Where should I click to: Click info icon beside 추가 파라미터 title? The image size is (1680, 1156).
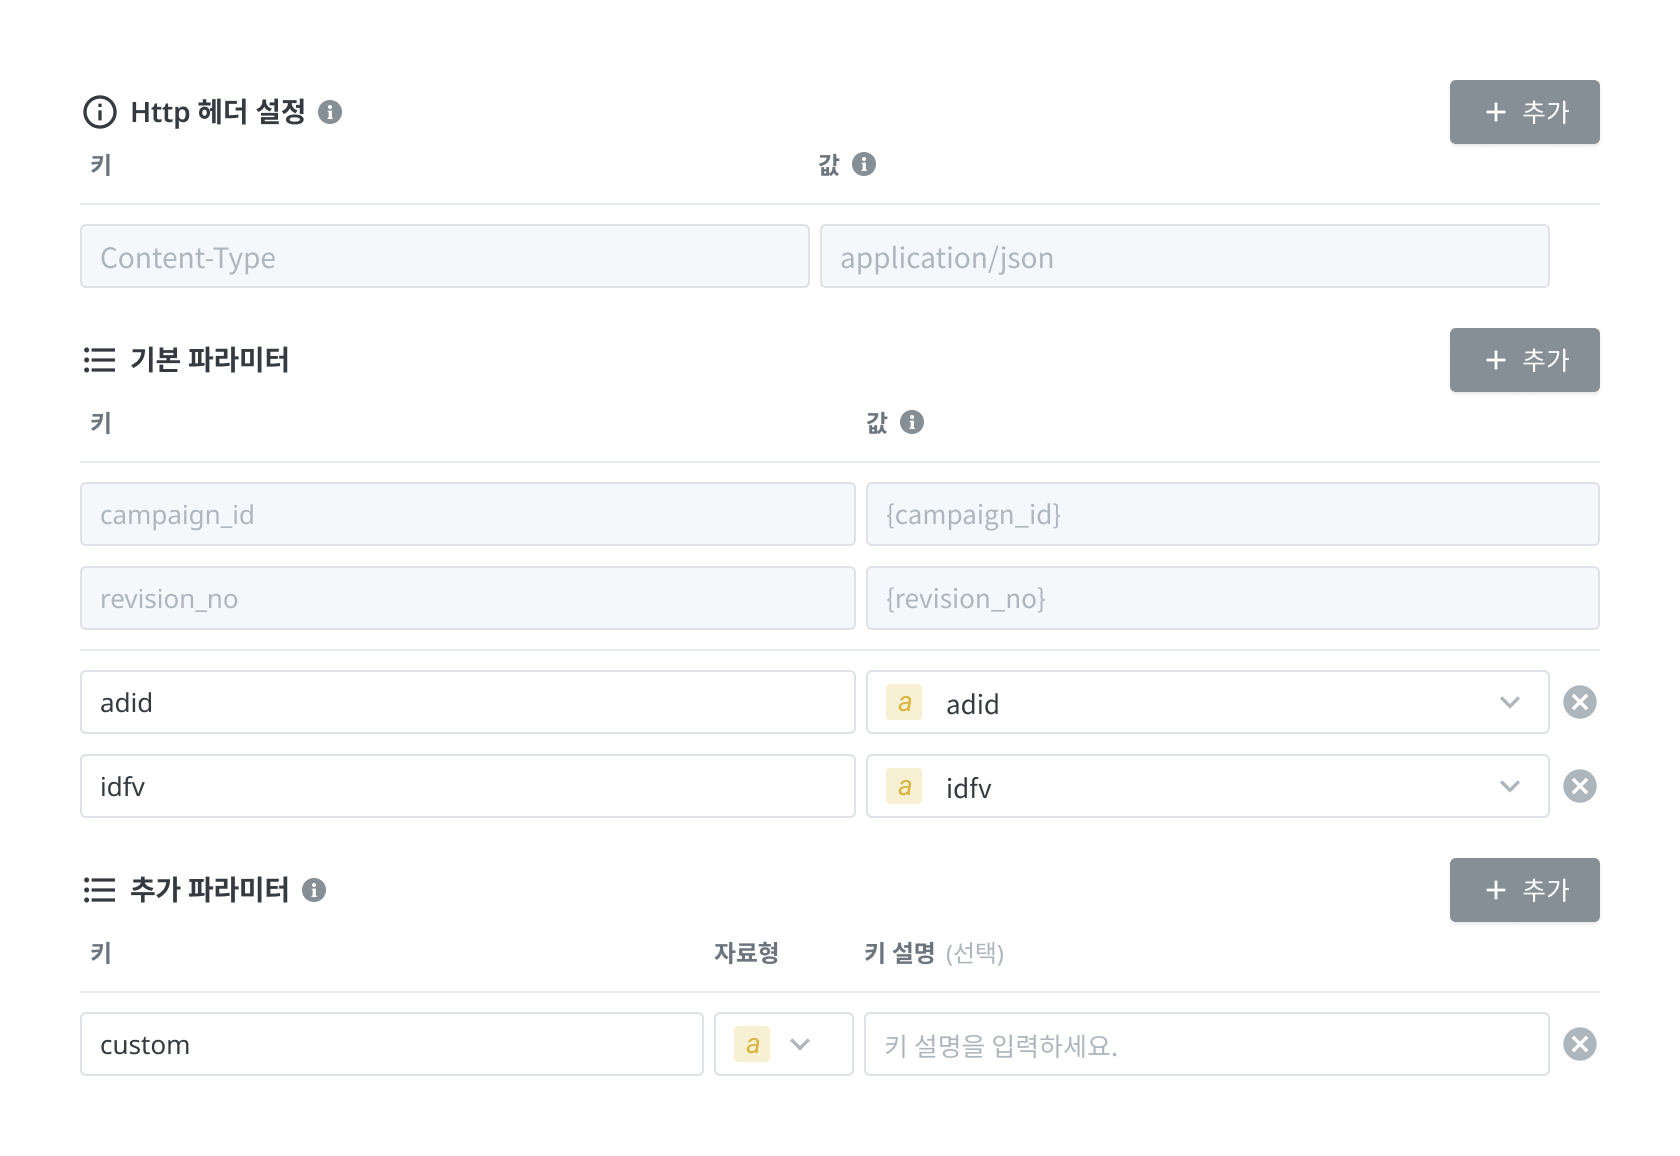click(314, 890)
